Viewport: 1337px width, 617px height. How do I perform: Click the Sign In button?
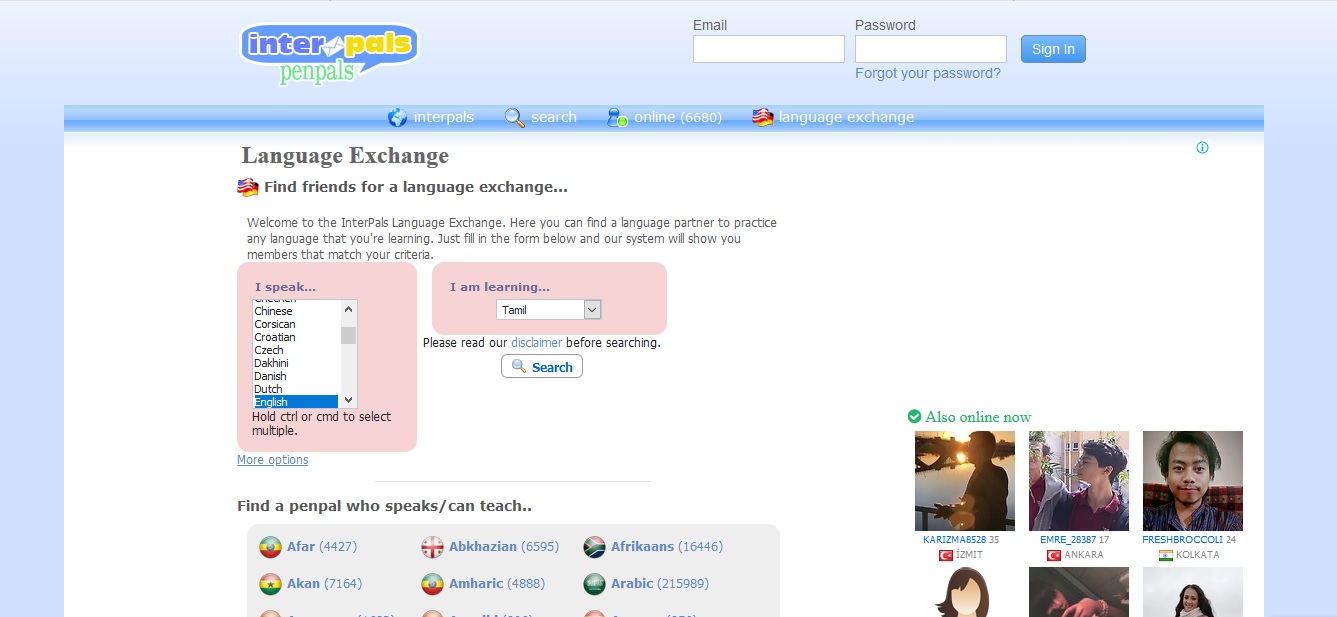point(1052,48)
